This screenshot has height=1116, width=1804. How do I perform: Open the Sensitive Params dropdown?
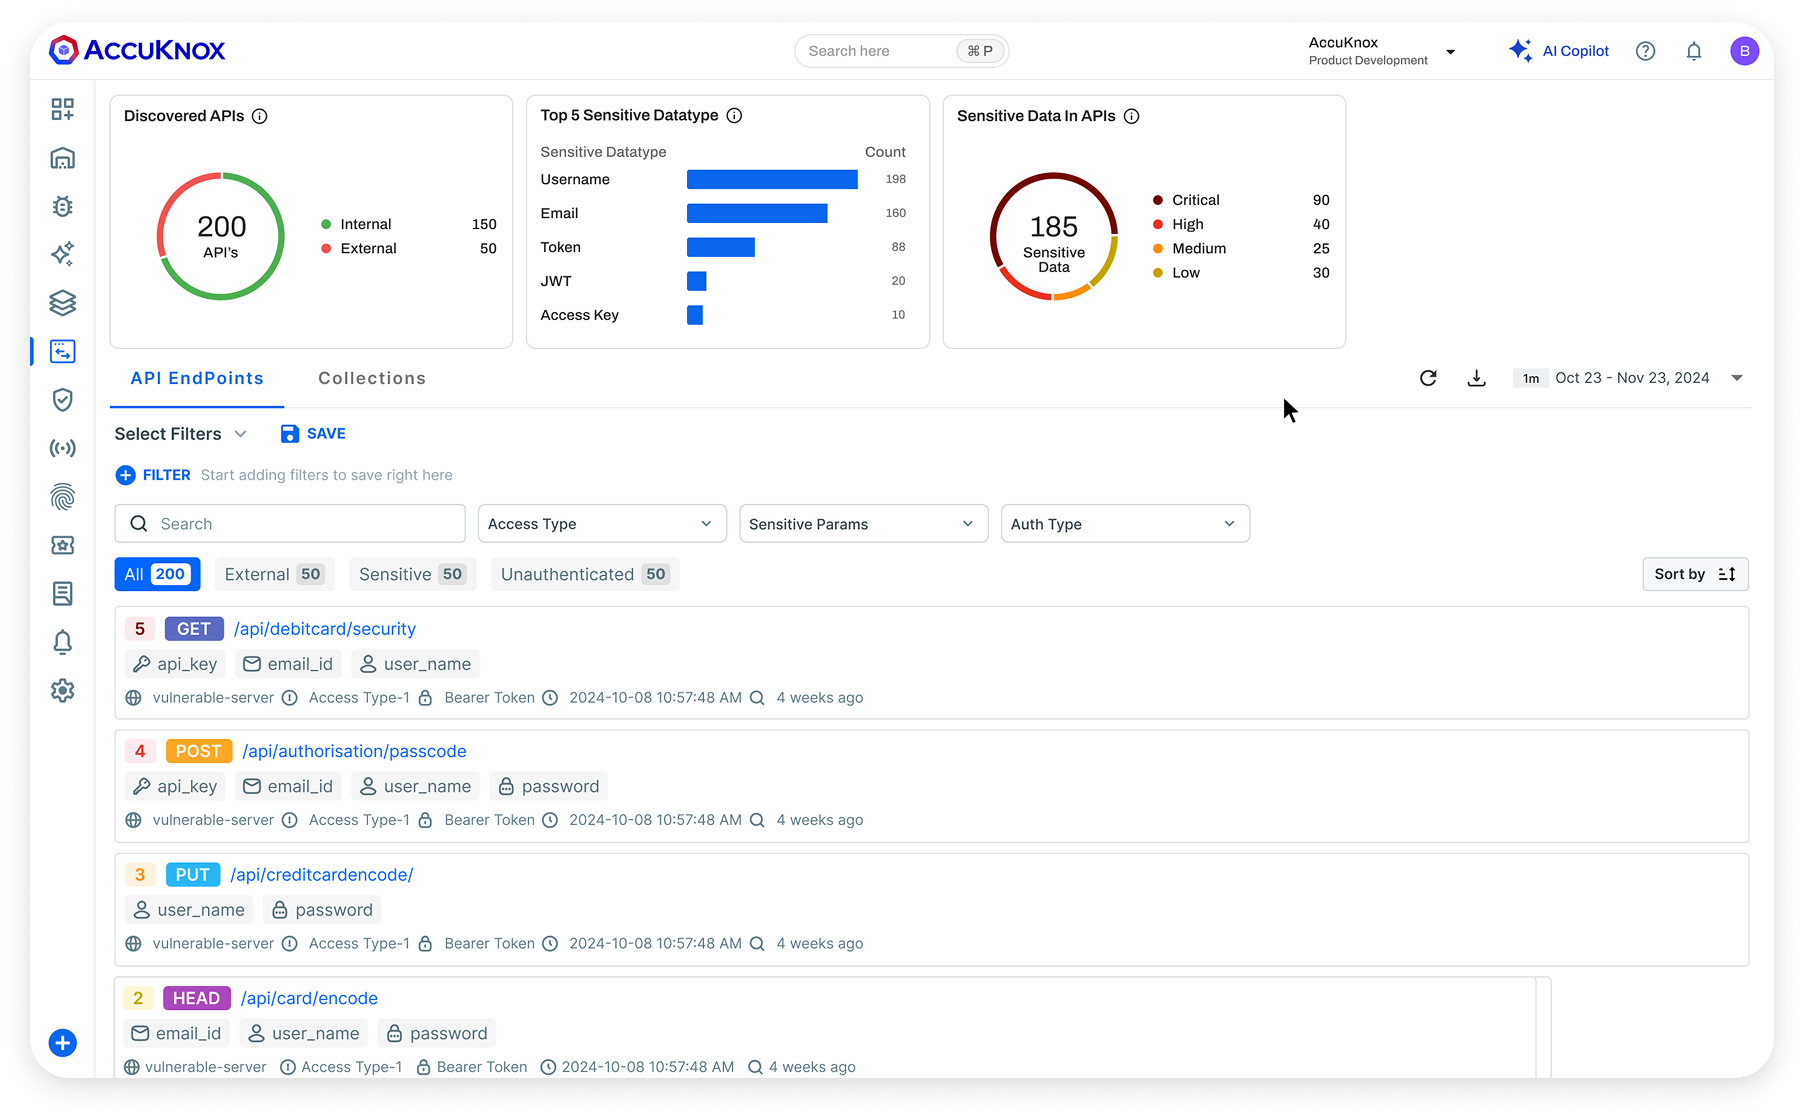click(863, 524)
